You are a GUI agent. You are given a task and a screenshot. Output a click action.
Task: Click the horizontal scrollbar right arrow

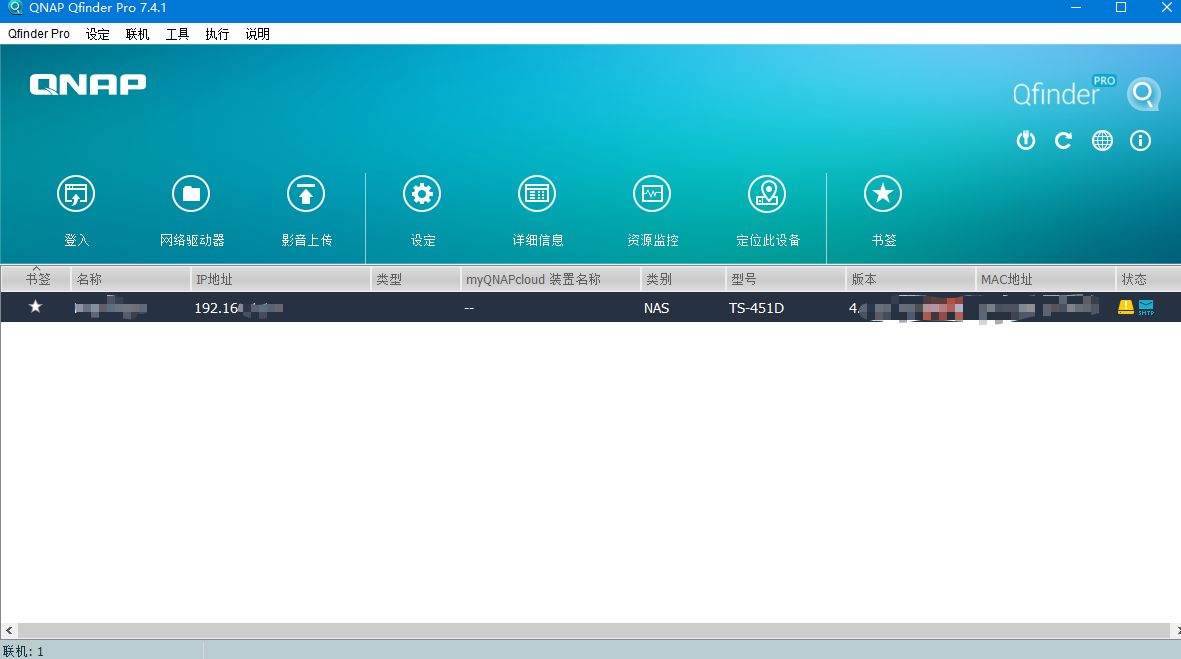coord(1174,631)
